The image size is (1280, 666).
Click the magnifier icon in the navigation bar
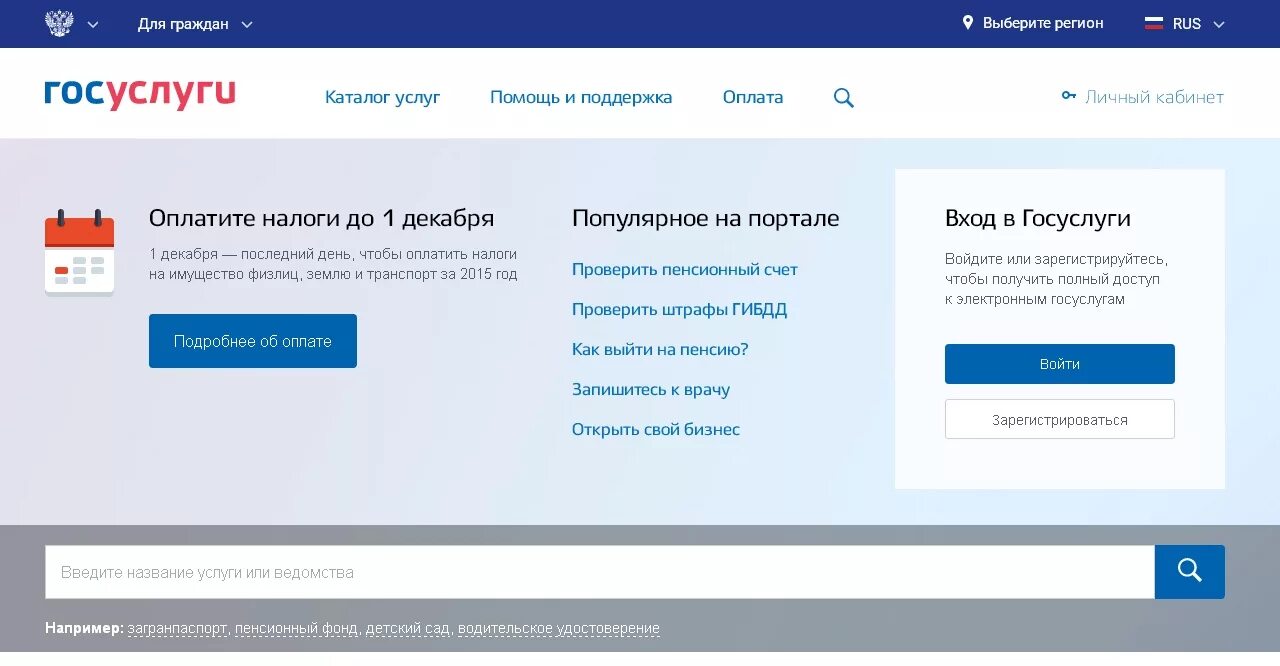pos(844,98)
